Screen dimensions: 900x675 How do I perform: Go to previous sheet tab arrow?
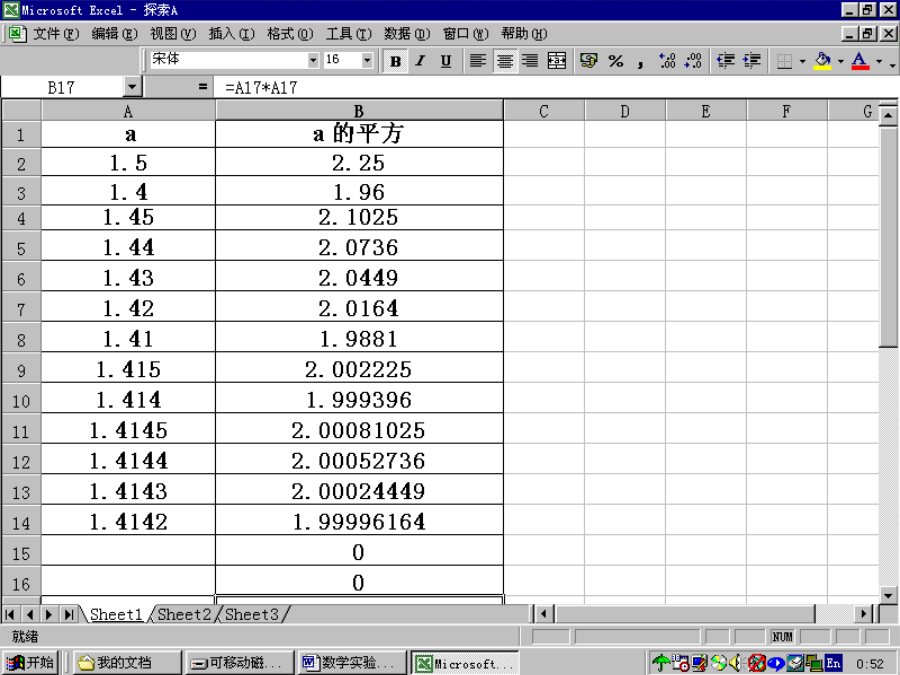click(30, 615)
